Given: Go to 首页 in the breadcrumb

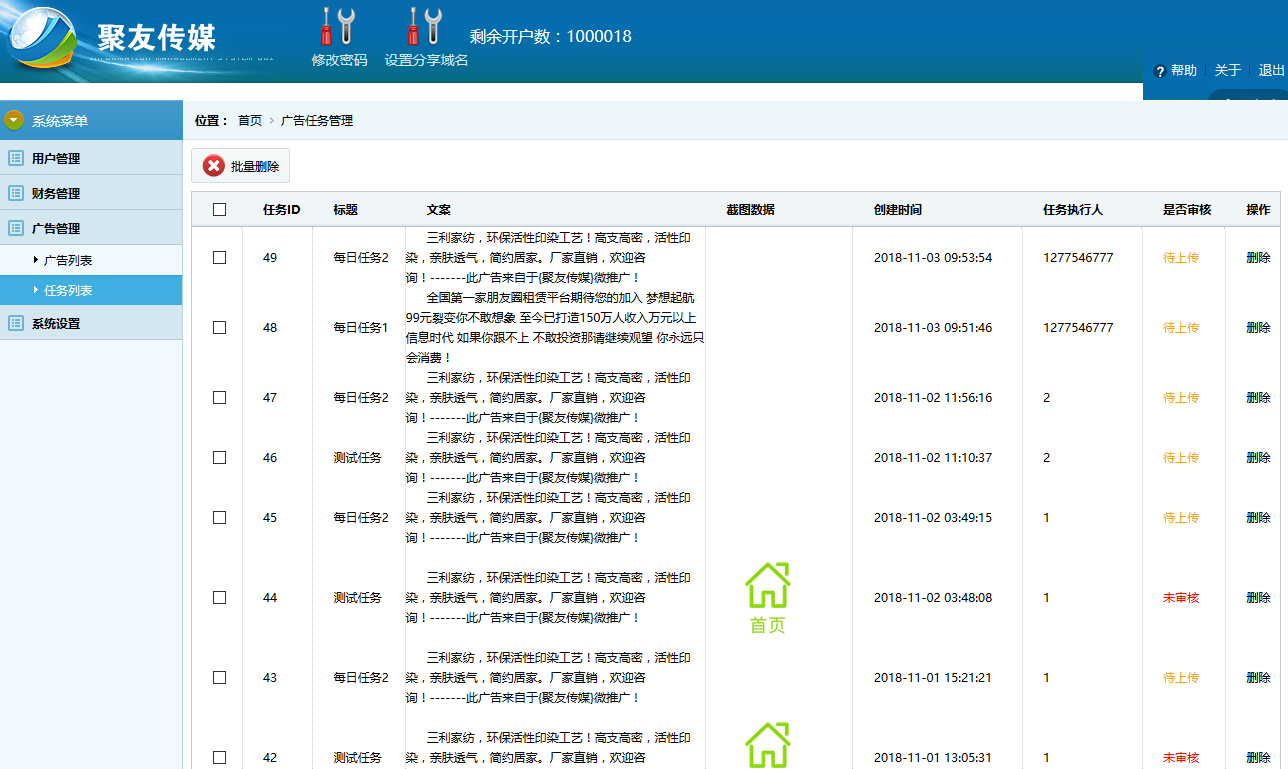Looking at the screenshot, I should pos(250,121).
